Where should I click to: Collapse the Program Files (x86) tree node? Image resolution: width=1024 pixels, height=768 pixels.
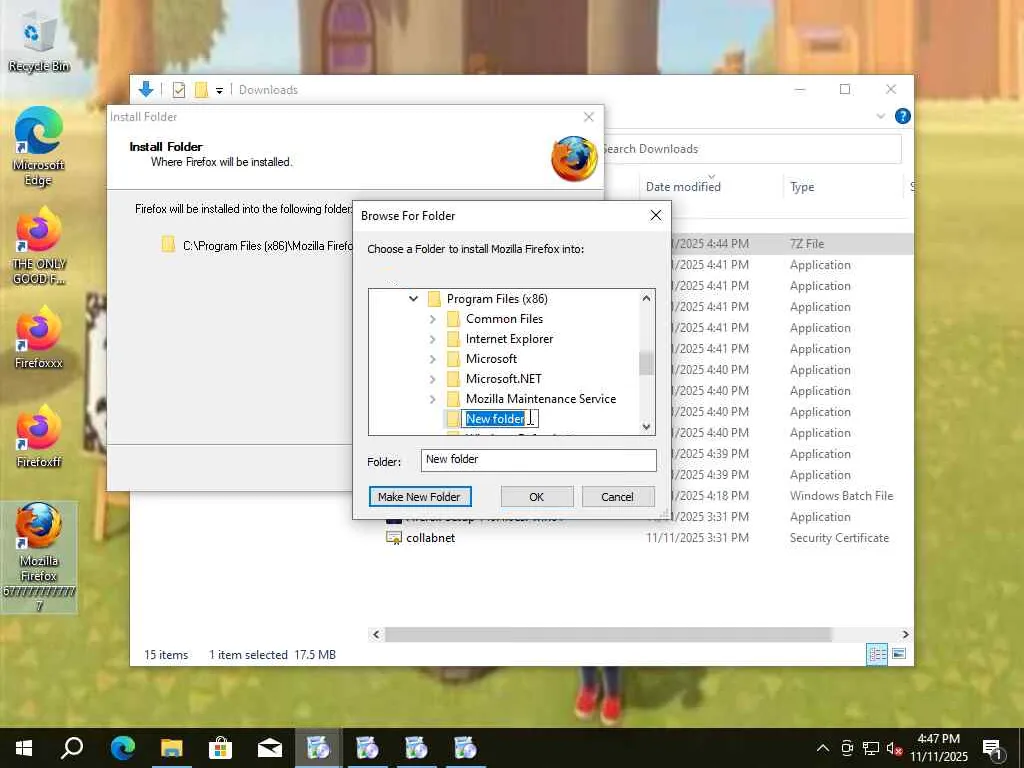413,298
